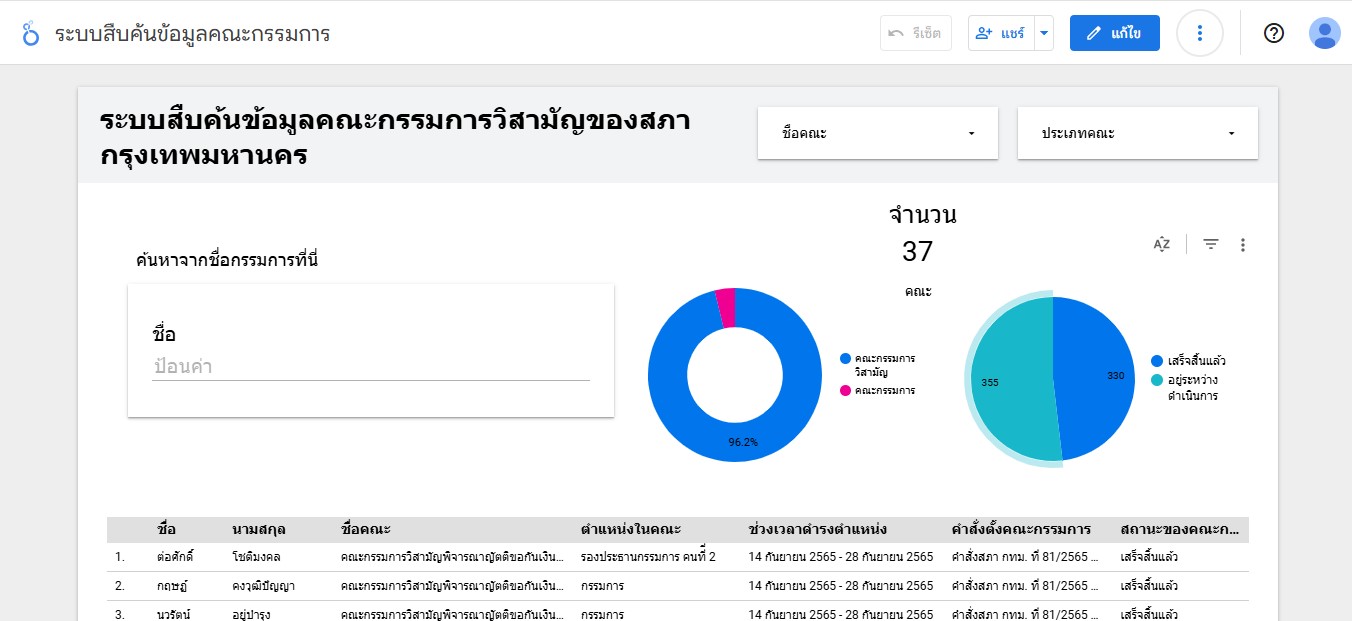Screen dimensions: 1352x621
Task: Select the เสร็จสิ้นแล้ว legend color dot
Action: click(x=1157, y=361)
